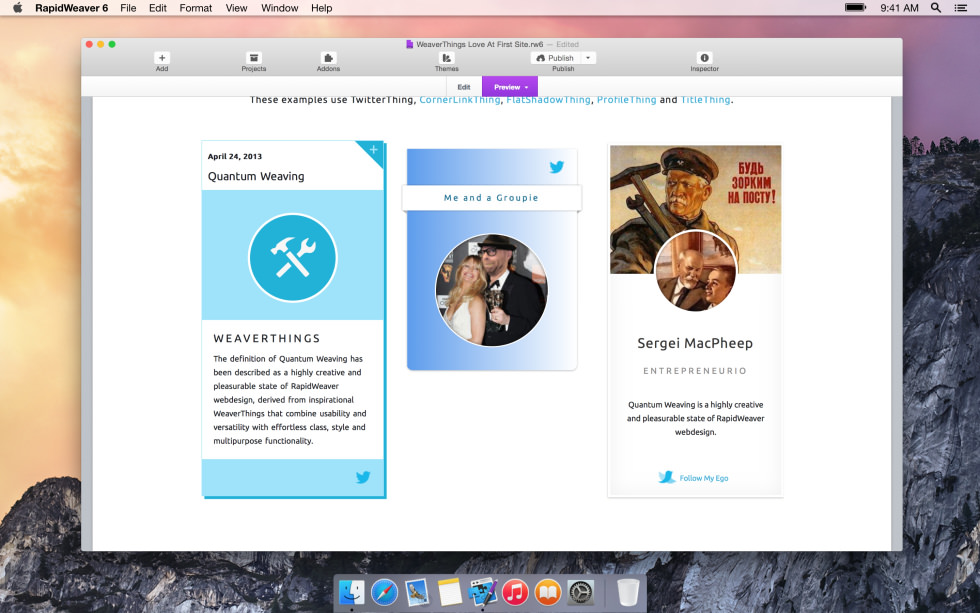
Task: Click the Add plus icon in toolbar
Action: 162,58
